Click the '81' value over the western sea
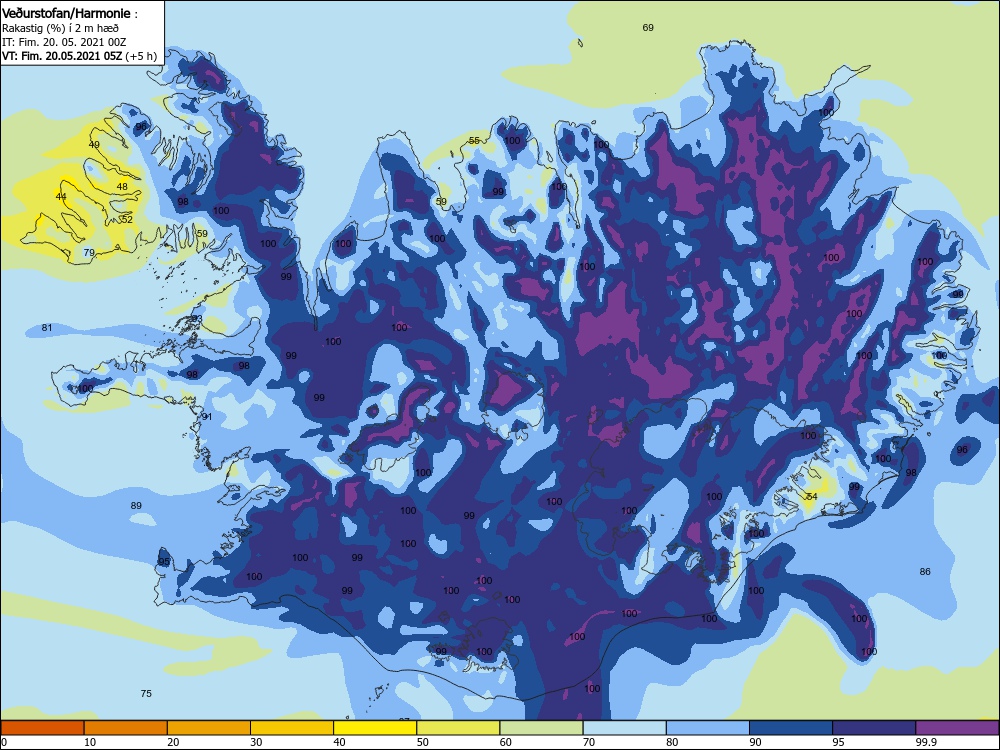1000x750 pixels. [47, 328]
